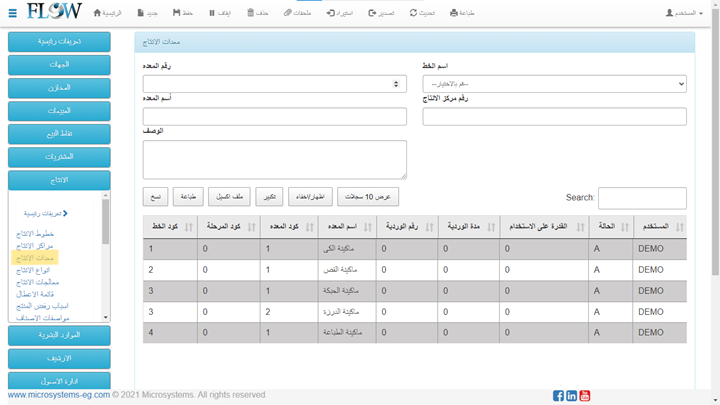
Task: Open the line name (اسم الخط) dropdown
Action: click(554, 84)
